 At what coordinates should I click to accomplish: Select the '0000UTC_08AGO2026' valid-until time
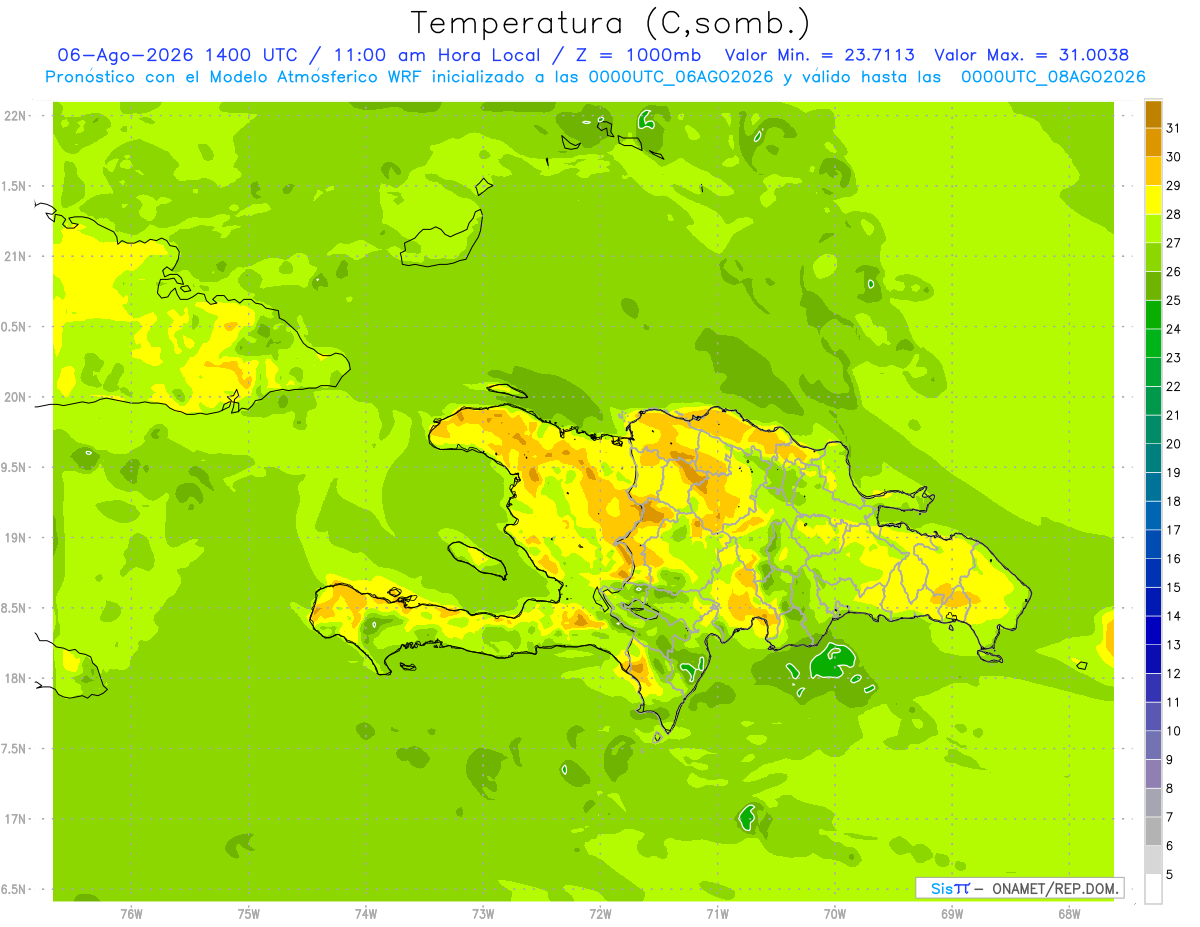(1053, 77)
